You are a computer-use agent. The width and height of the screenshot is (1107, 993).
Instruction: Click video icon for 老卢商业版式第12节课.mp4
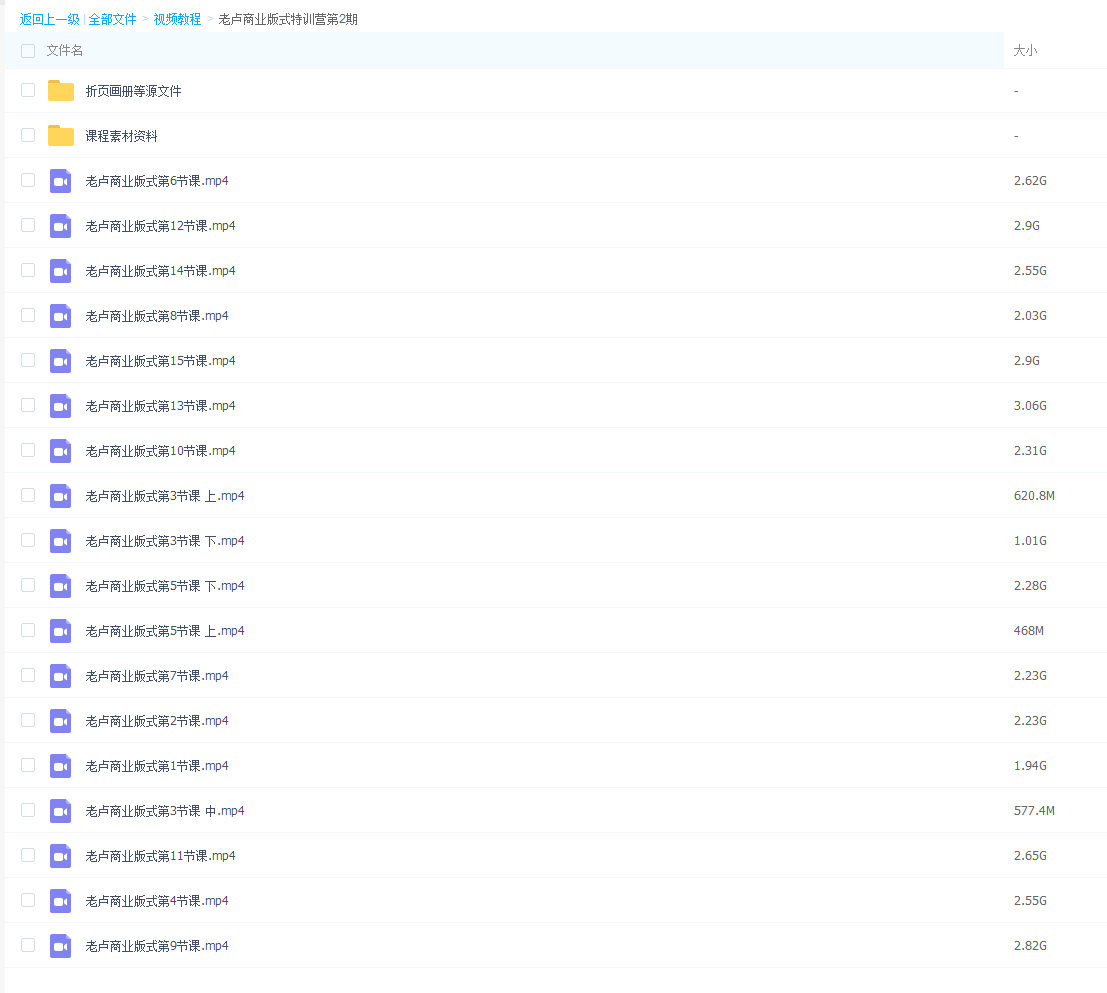61,226
